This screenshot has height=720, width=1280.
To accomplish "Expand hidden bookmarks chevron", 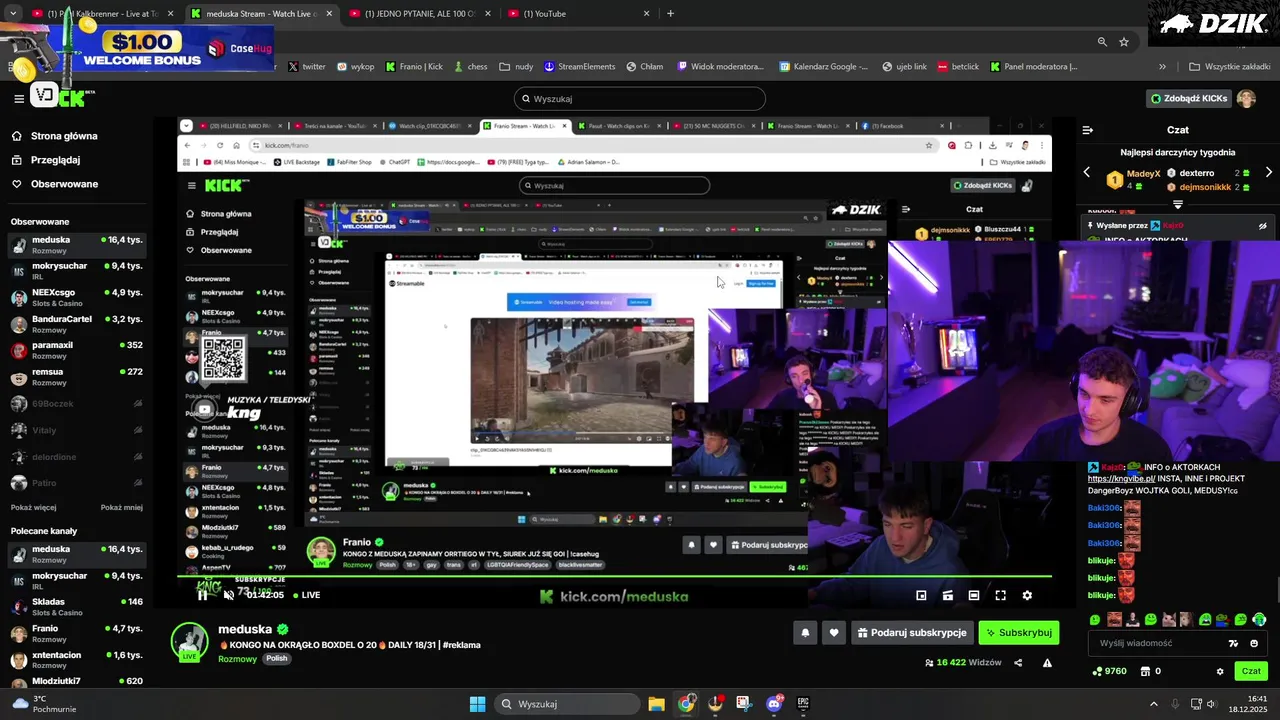I will (x=1162, y=67).
